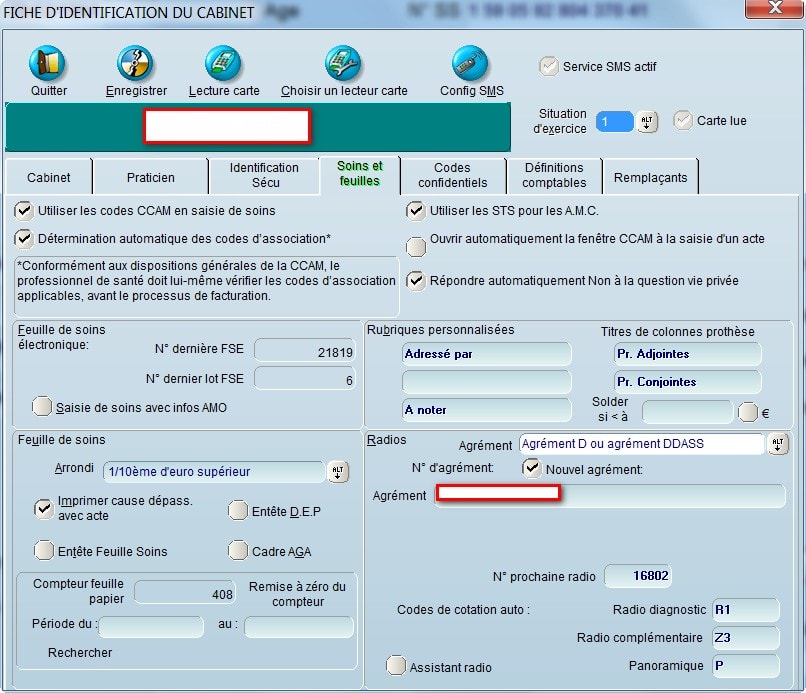This screenshot has height=693, width=806.
Task: Open the Config SMS icon
Action: click(x=471, y=64)
